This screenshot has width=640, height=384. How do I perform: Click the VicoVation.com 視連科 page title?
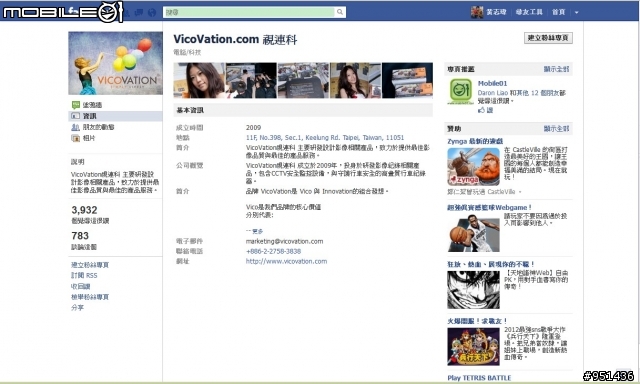[x=235, y=40]
